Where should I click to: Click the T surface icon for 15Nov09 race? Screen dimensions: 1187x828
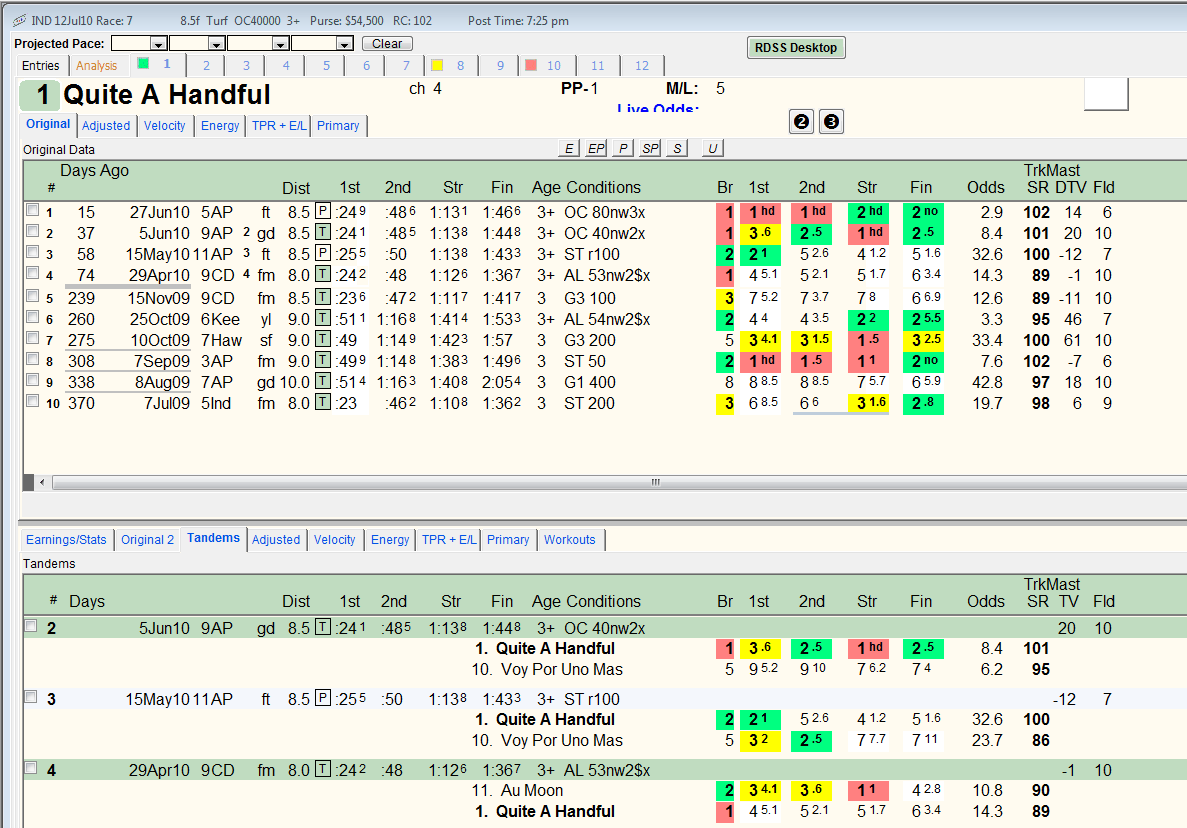(x=322, y=297)
